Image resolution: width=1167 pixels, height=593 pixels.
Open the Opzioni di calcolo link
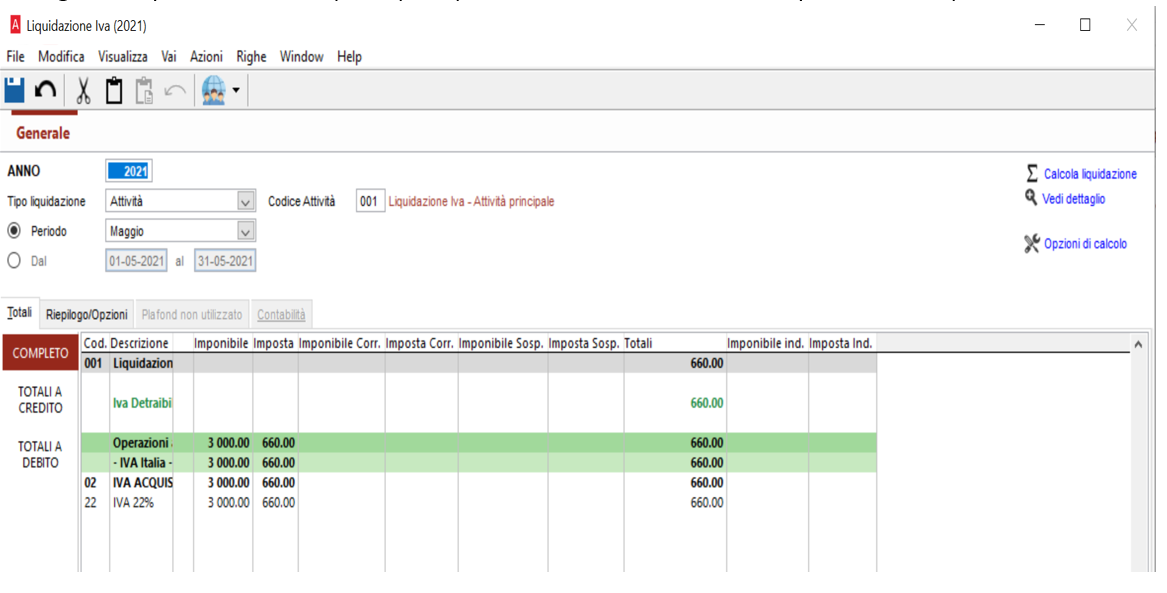pos(1085,243)
